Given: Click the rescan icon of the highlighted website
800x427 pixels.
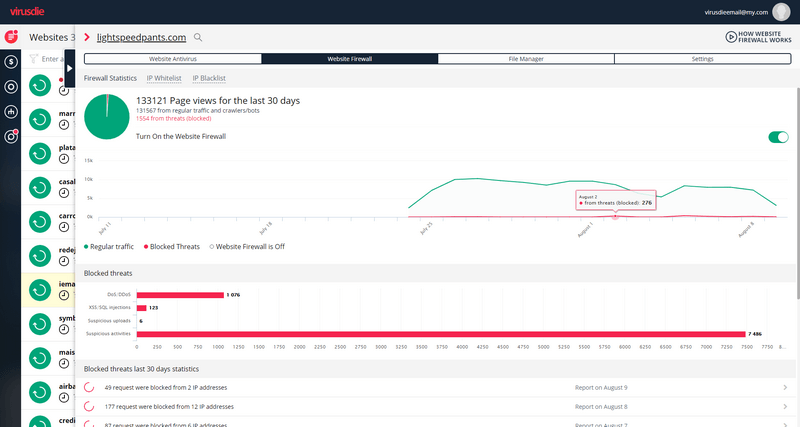Looking at the screenshot, I should point(41,289).
